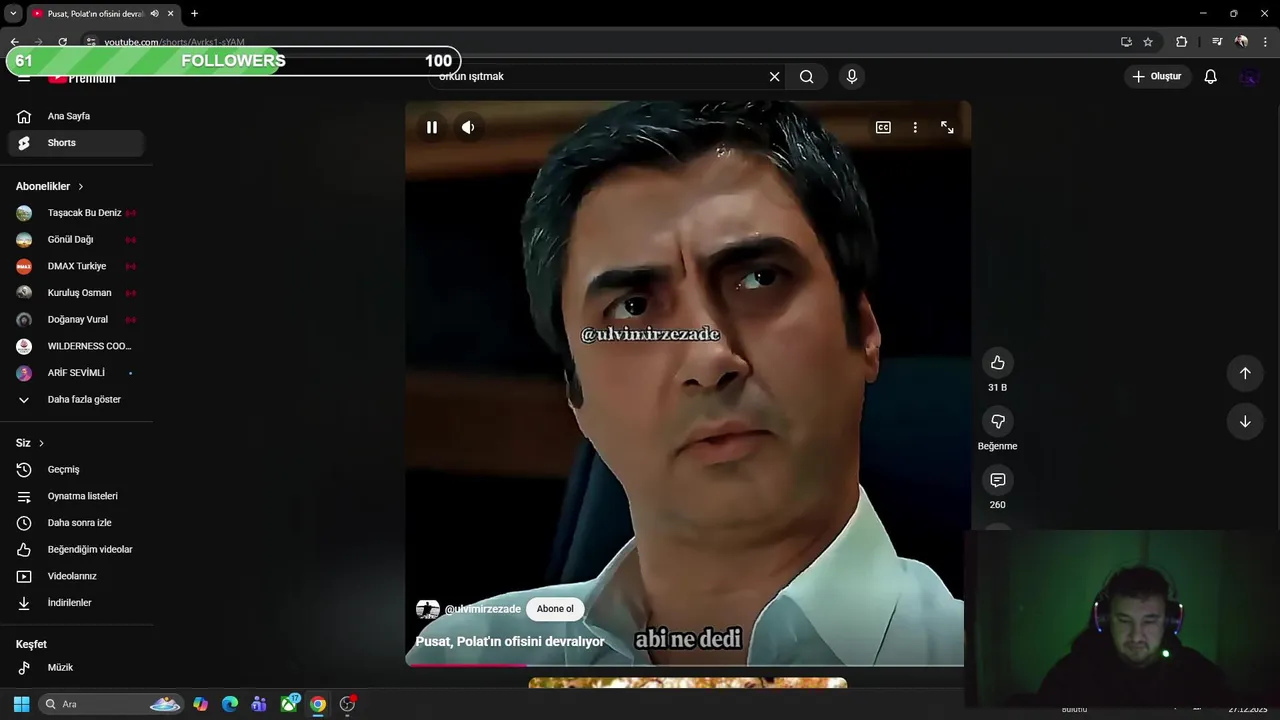Go to Ana Sayfa home
Viewport: 1280px width, 720px height.
point(76,116)
